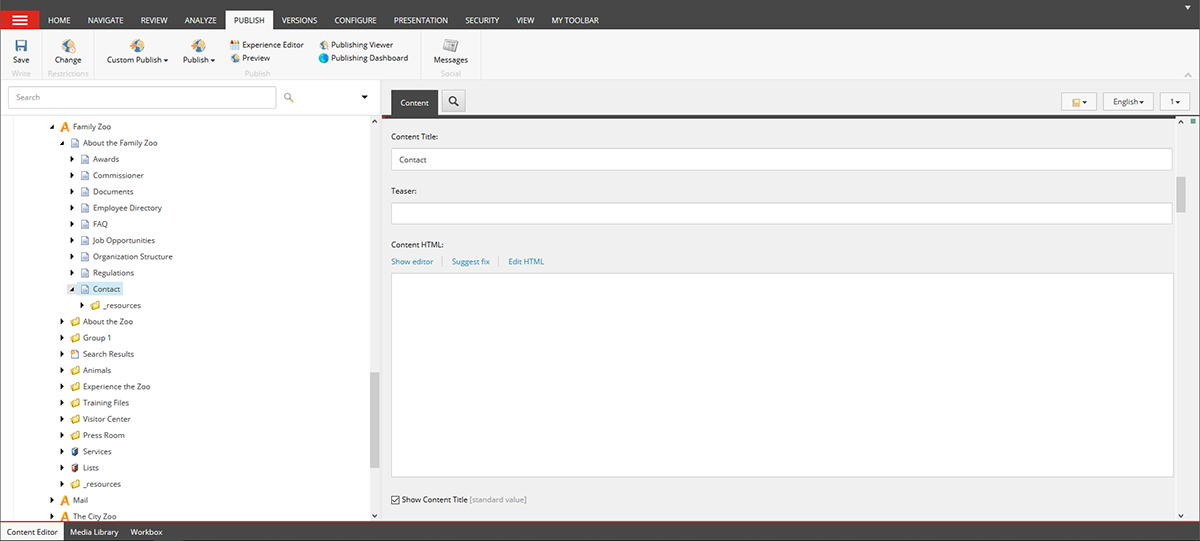
Task: Open the English language dropdown
Action: pyautogui.click(x=1128, y=102)
